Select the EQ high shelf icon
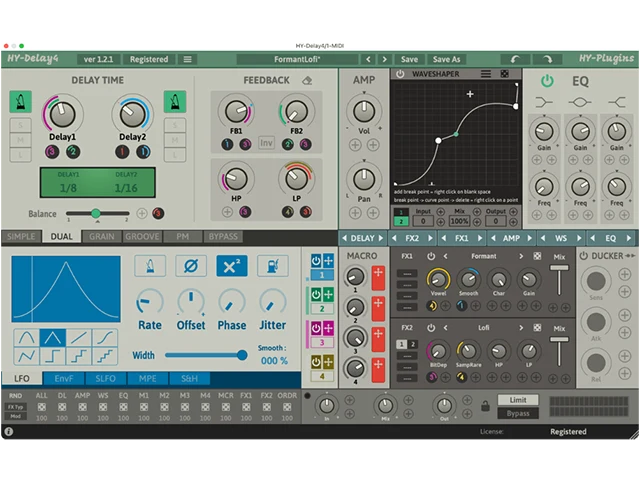The image size is (640, 480). point(616,102)
